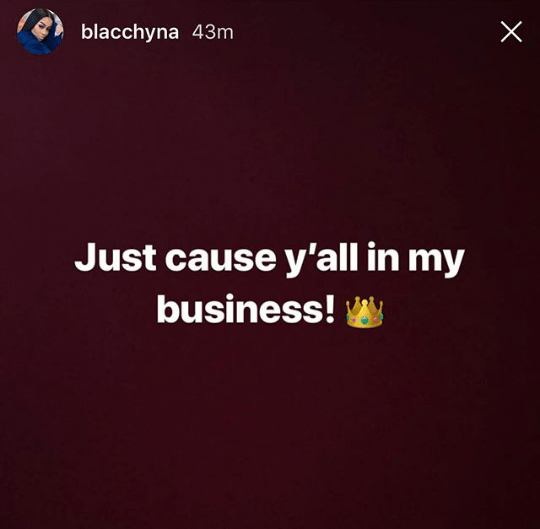
Task: Tap the word "my" ending the first line
Action: tap(436, 262)
